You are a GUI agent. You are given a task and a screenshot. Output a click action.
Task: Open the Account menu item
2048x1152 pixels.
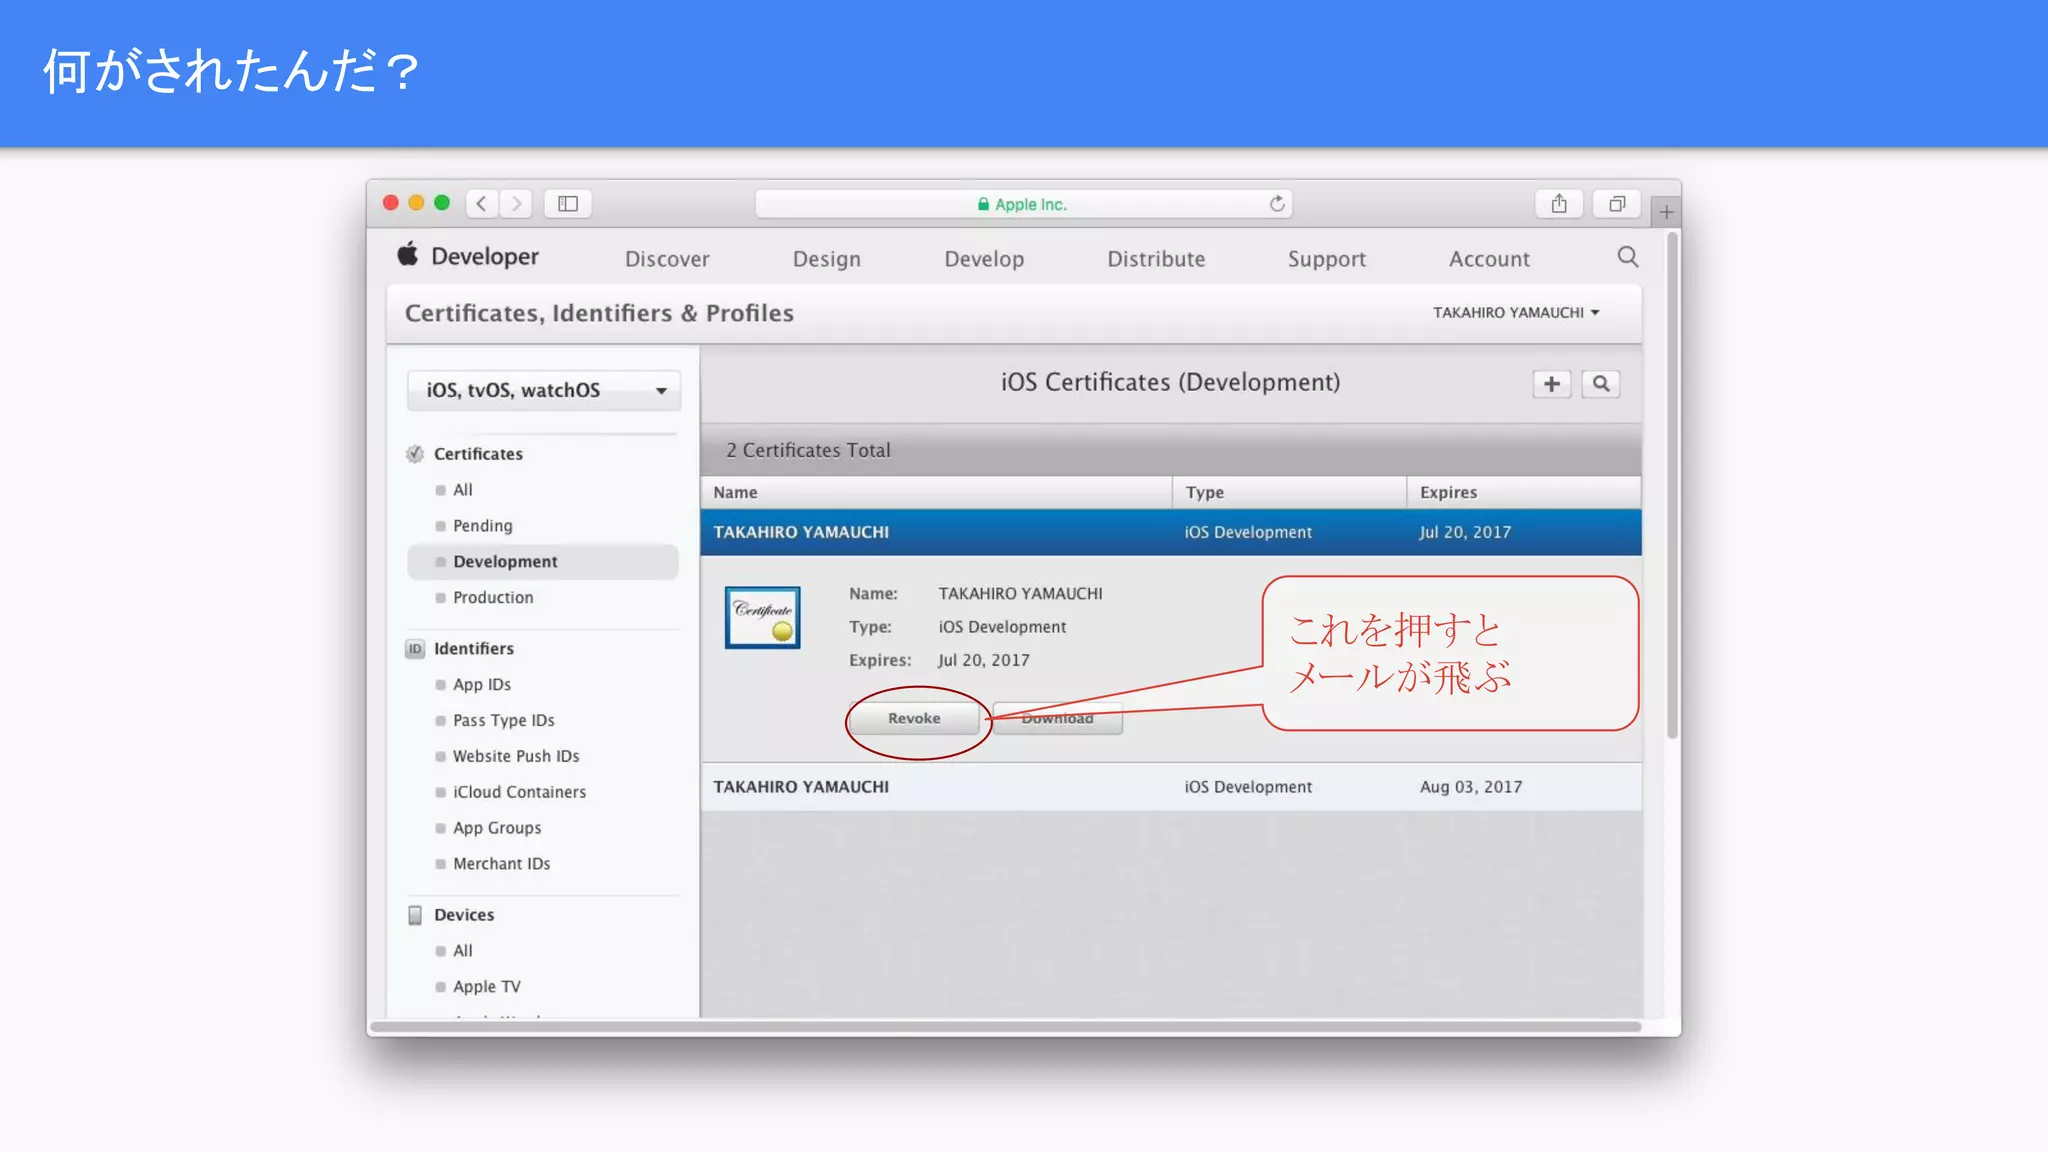click(1489, 259)
